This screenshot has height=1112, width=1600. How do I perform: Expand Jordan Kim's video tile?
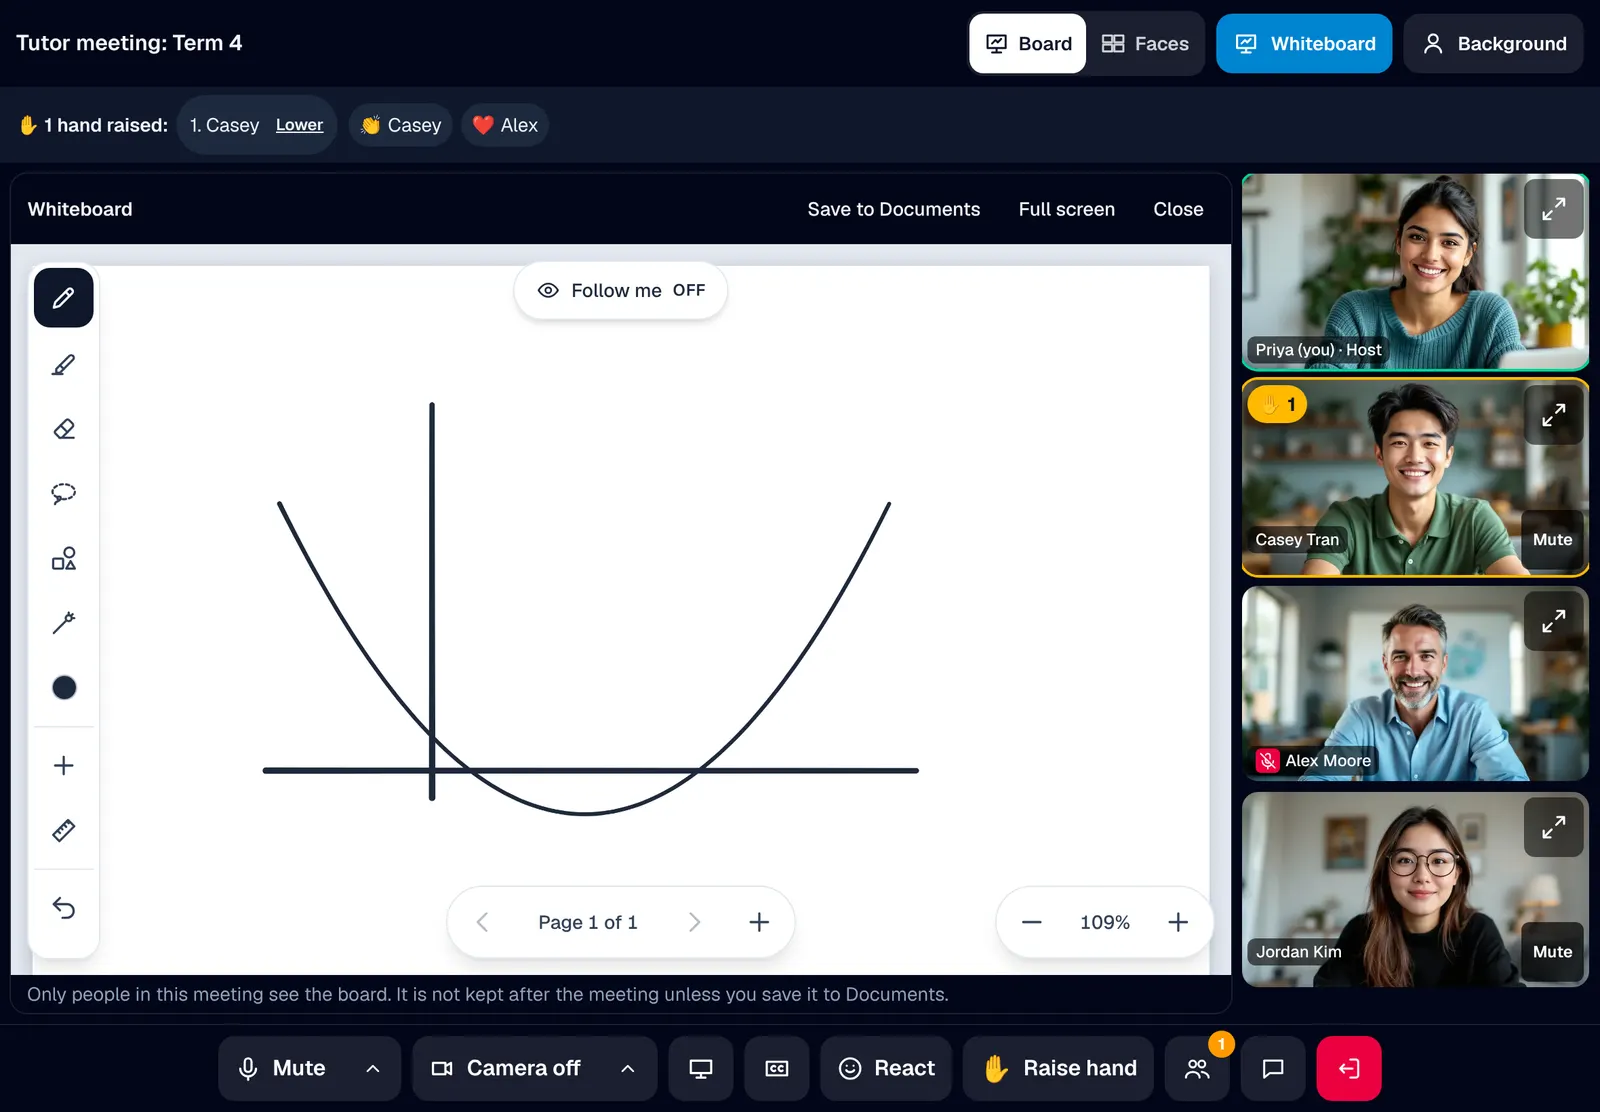(1553, 827)
